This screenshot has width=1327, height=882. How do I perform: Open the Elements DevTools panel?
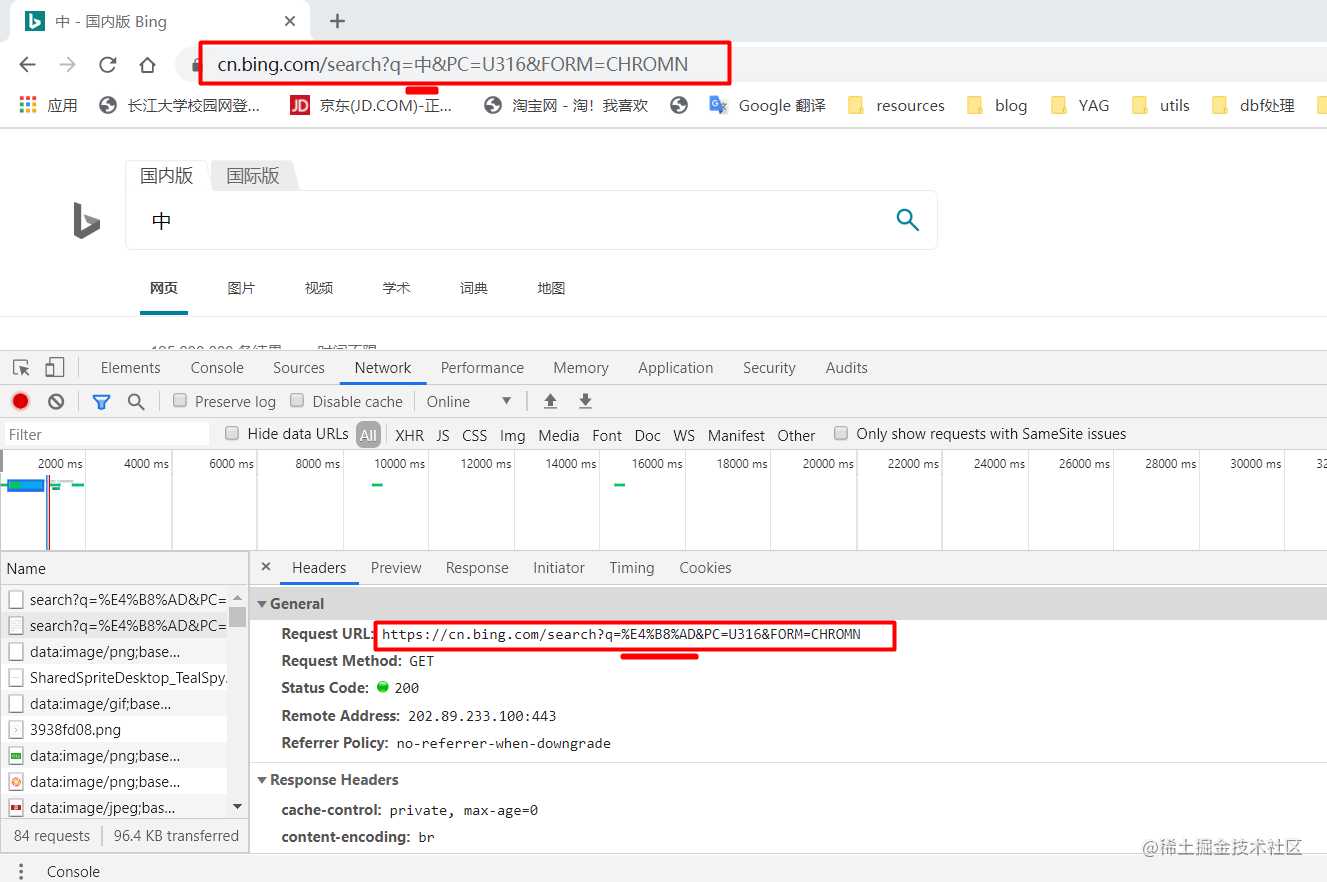(130, 368)
